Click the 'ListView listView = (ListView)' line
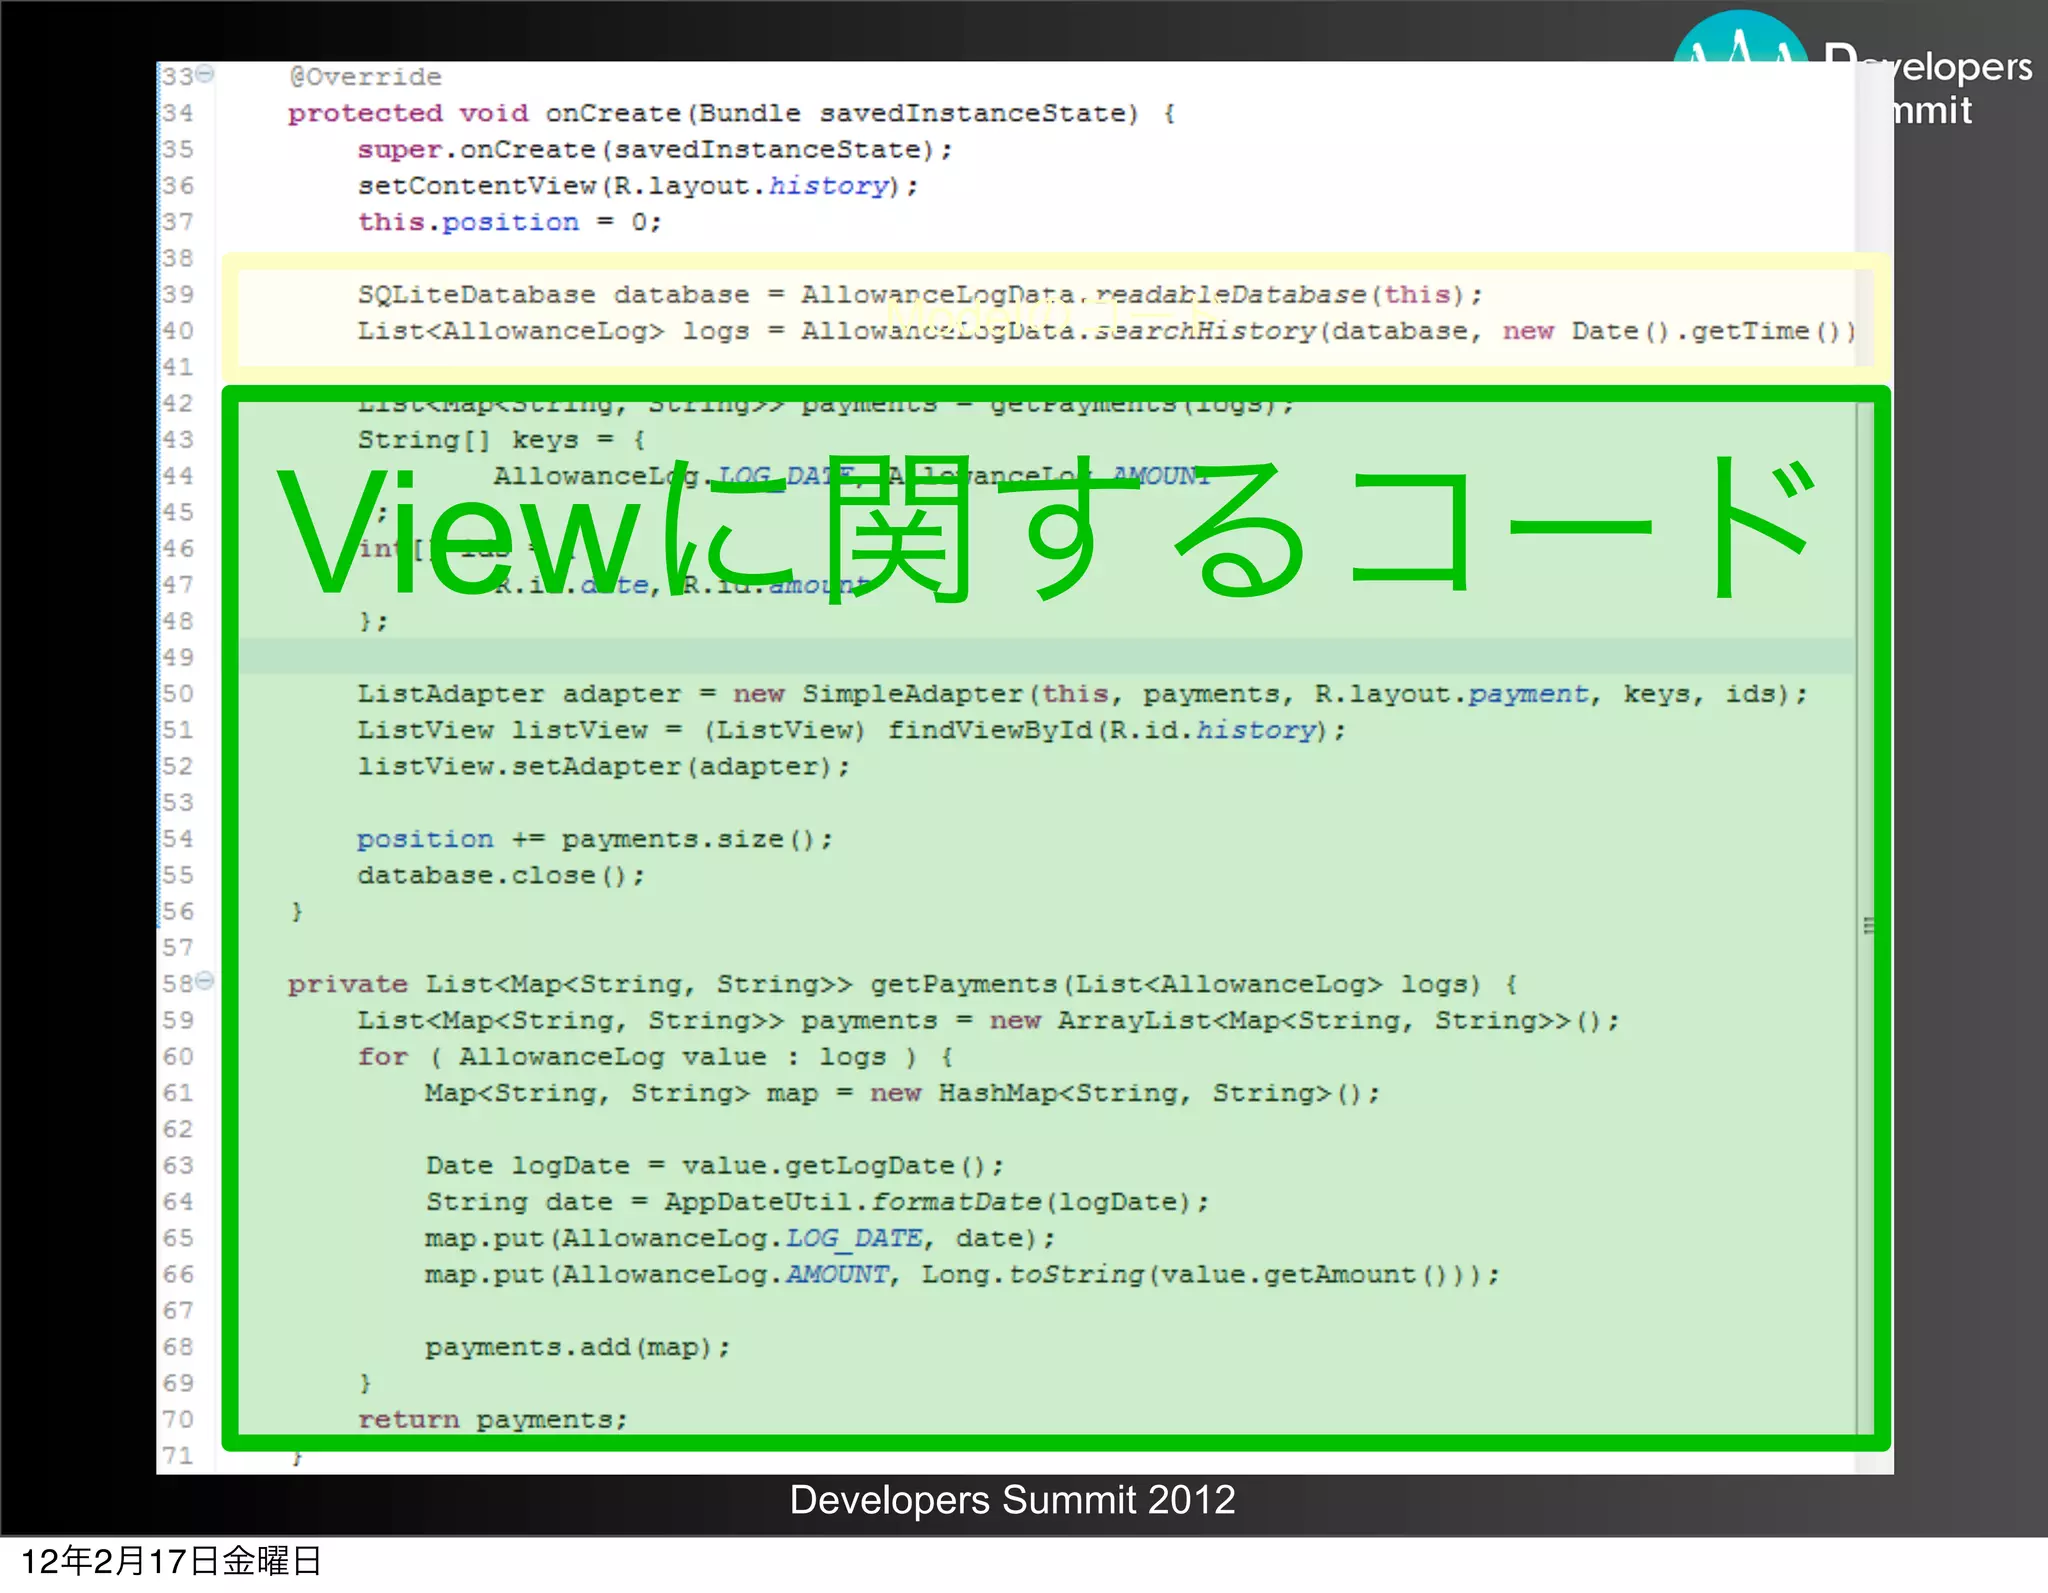This screenshot has height=1593, width=2048. (852, 730)
